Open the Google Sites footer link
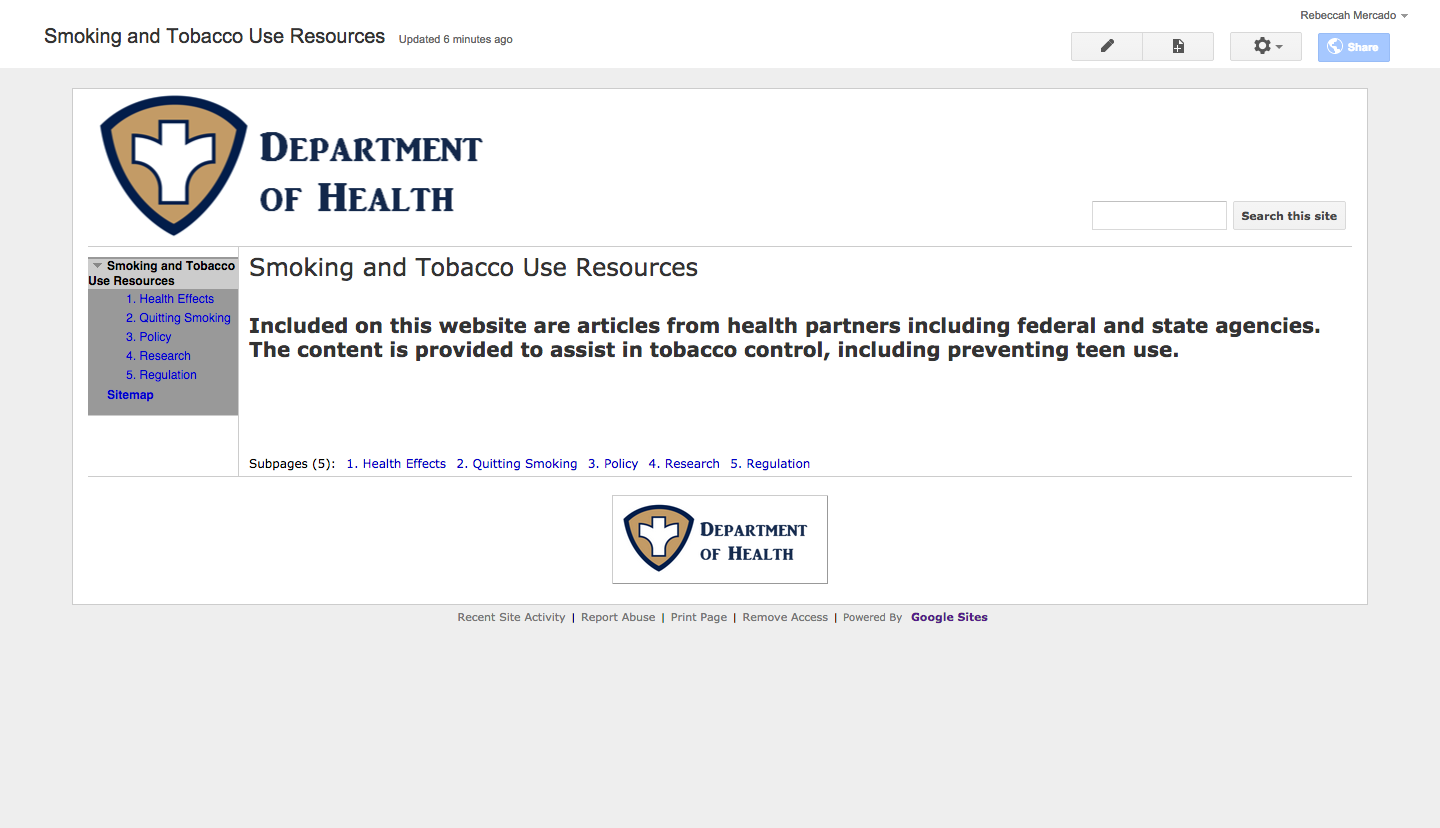The image size is (1440, 828). [x=949, y=618]
